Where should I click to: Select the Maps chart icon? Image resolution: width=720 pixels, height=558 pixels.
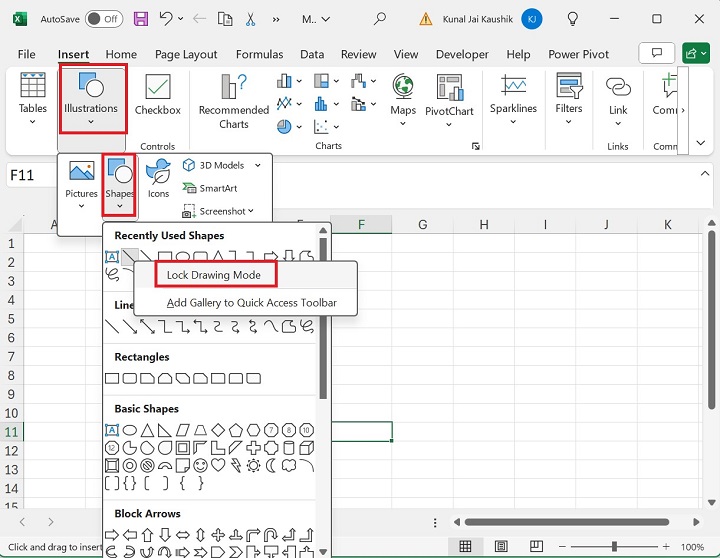[403, 88]
